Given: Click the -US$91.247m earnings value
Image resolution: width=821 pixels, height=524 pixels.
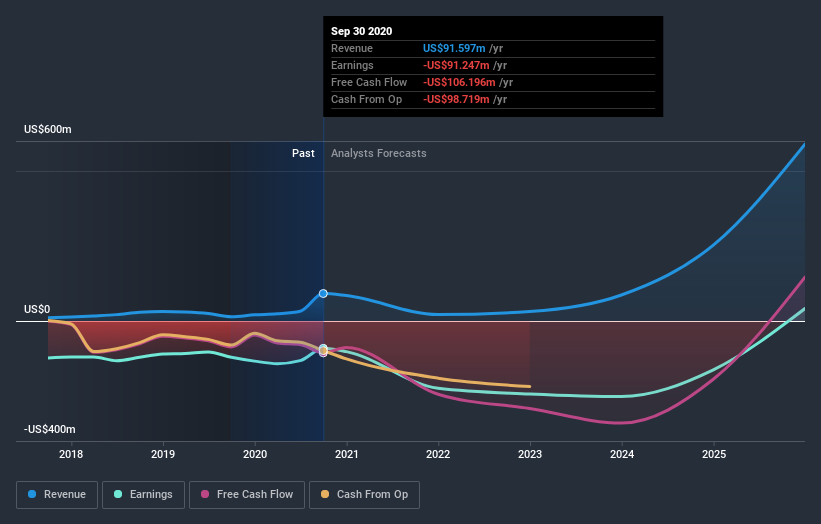Looking at the screenshot, I should pyautogui.click(x=456, y=65).
